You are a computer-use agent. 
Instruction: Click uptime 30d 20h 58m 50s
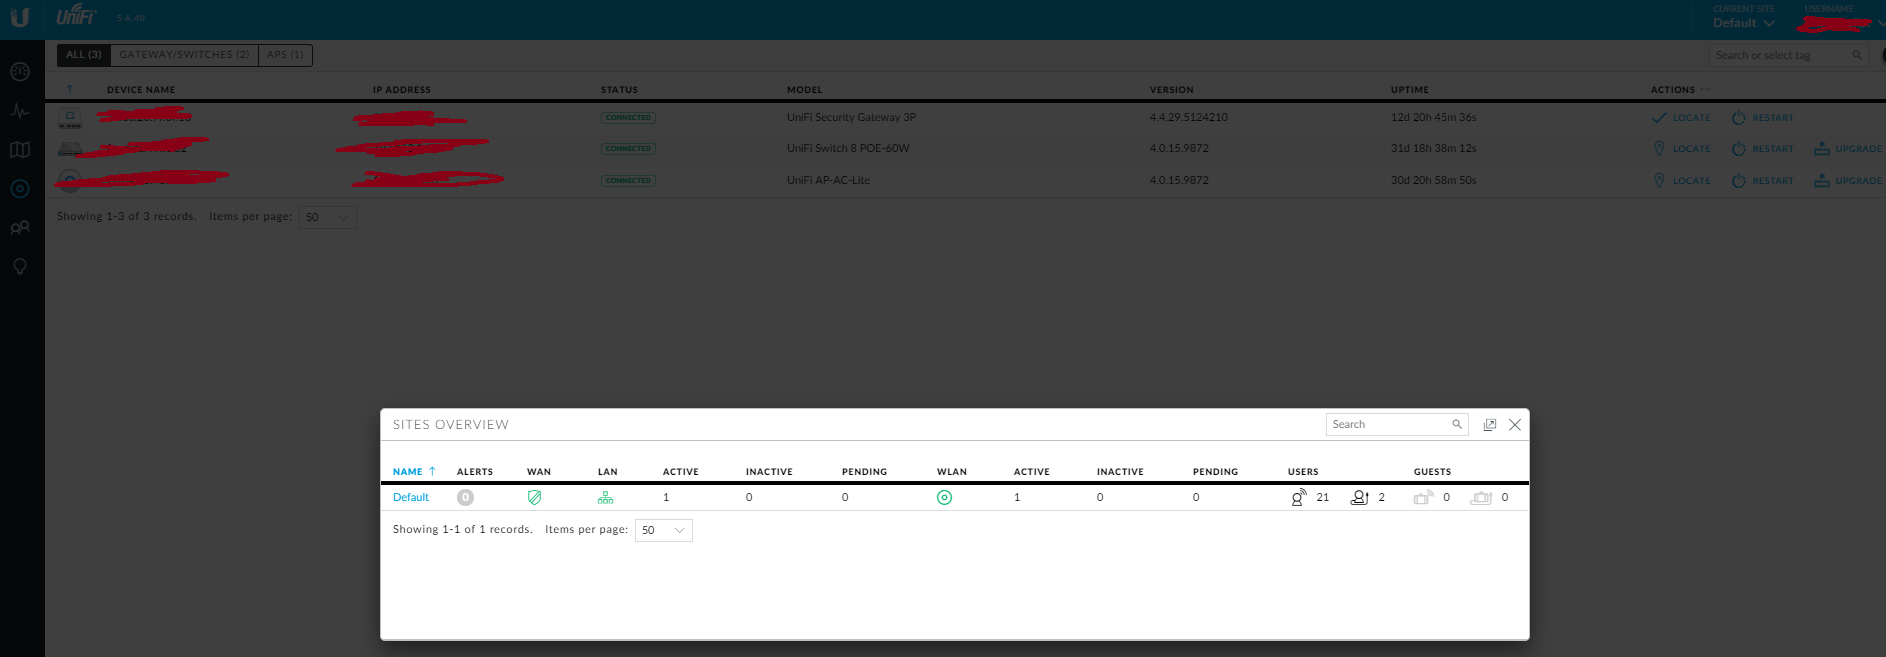(x=1433, y=180)
